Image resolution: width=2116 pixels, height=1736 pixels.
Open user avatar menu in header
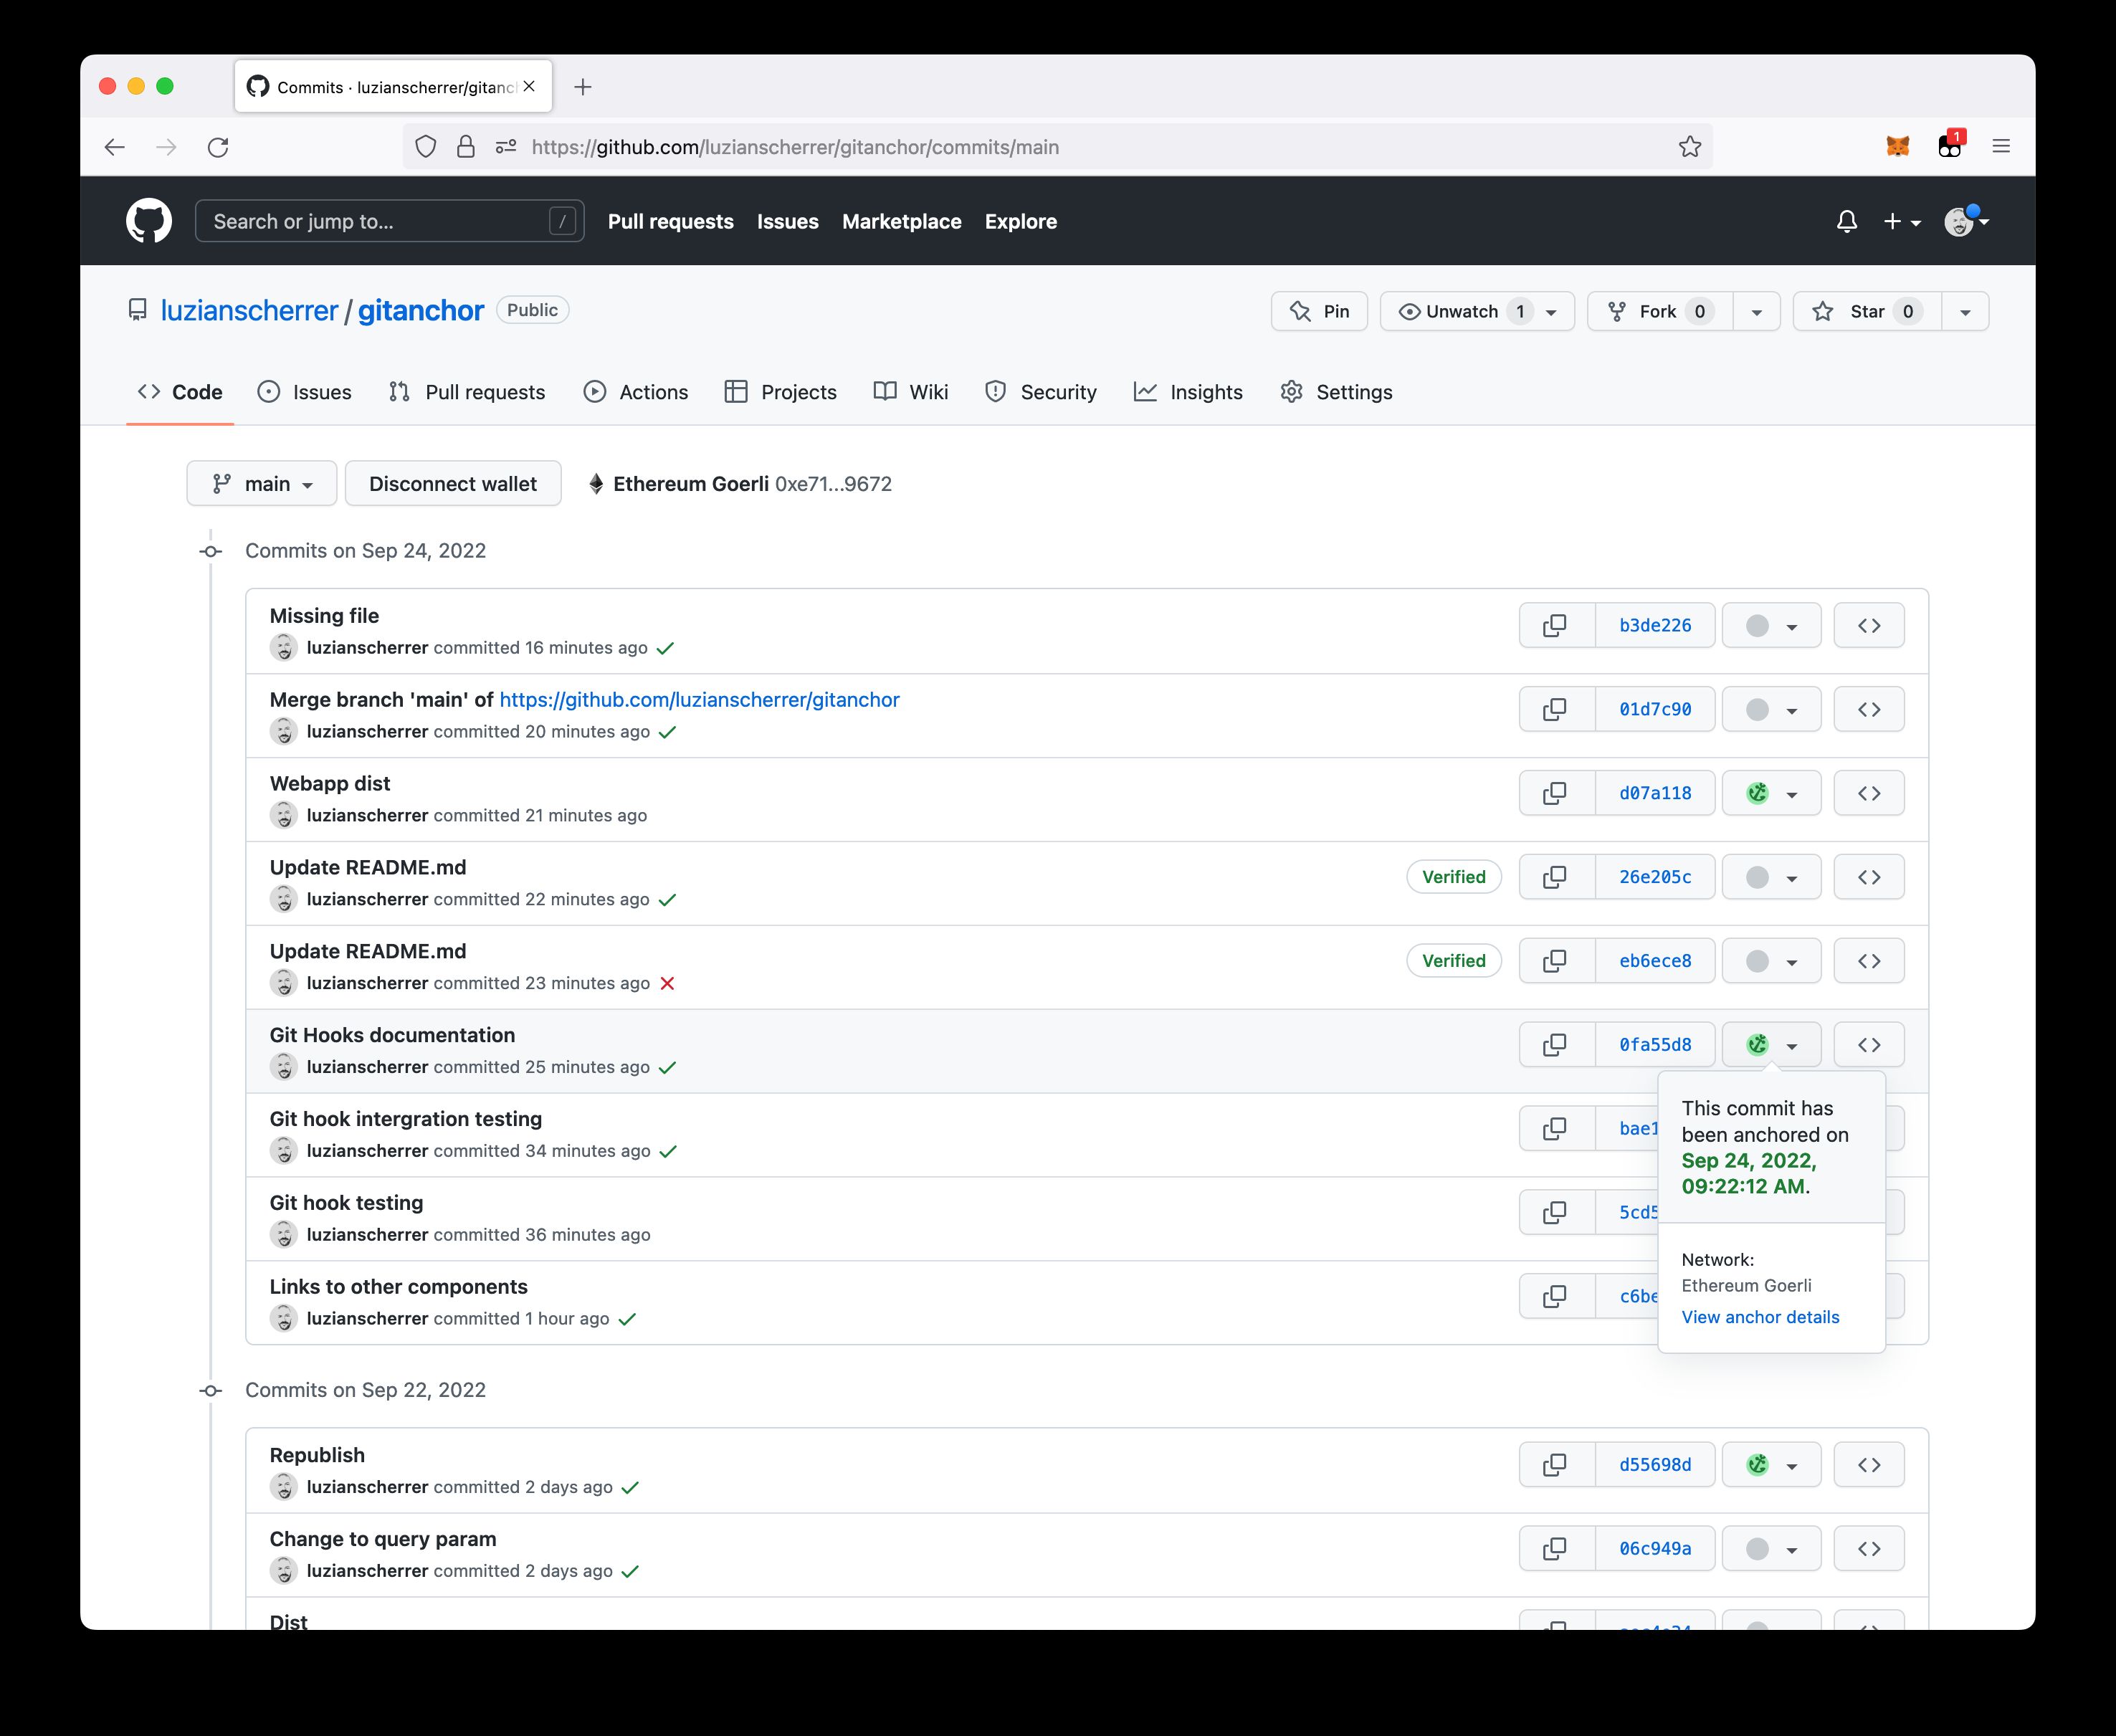click(x=1966, y=221)
